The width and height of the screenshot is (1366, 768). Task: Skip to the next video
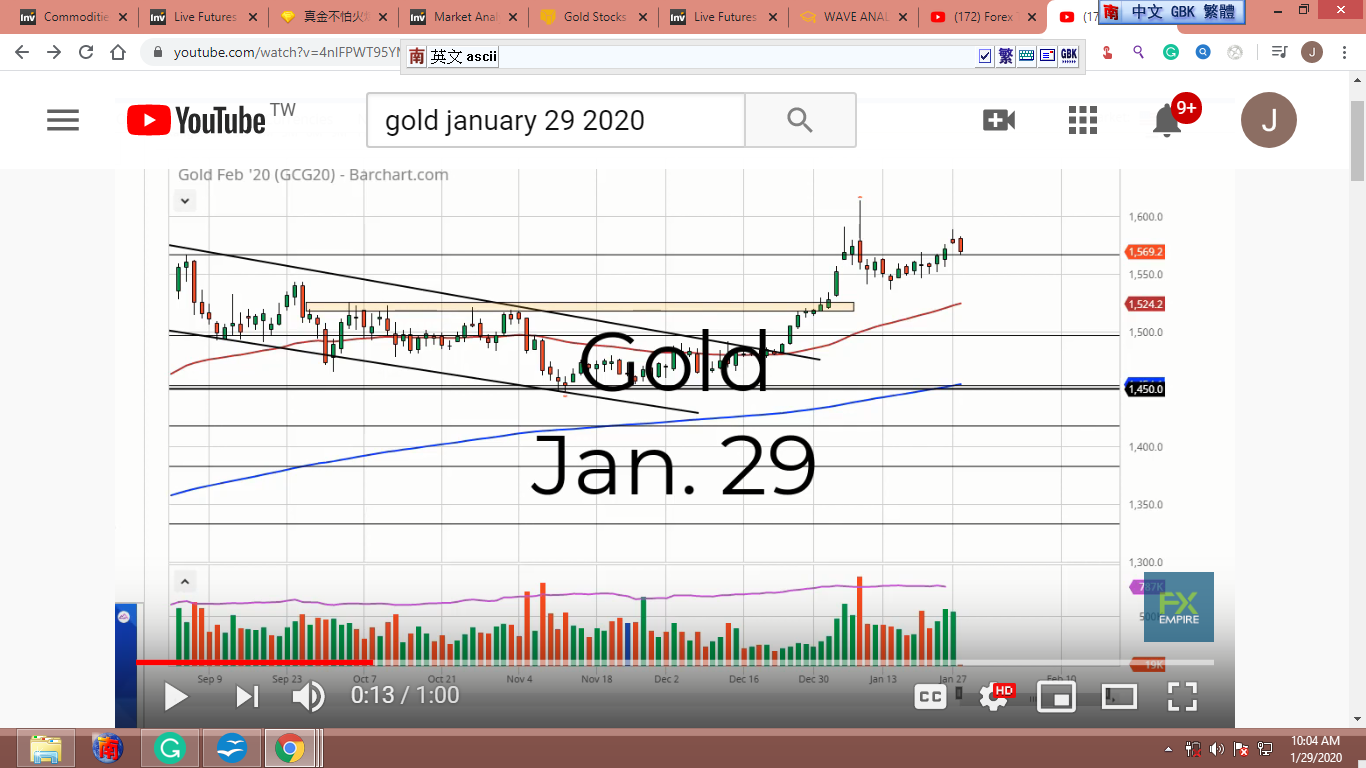pos(247,696)
